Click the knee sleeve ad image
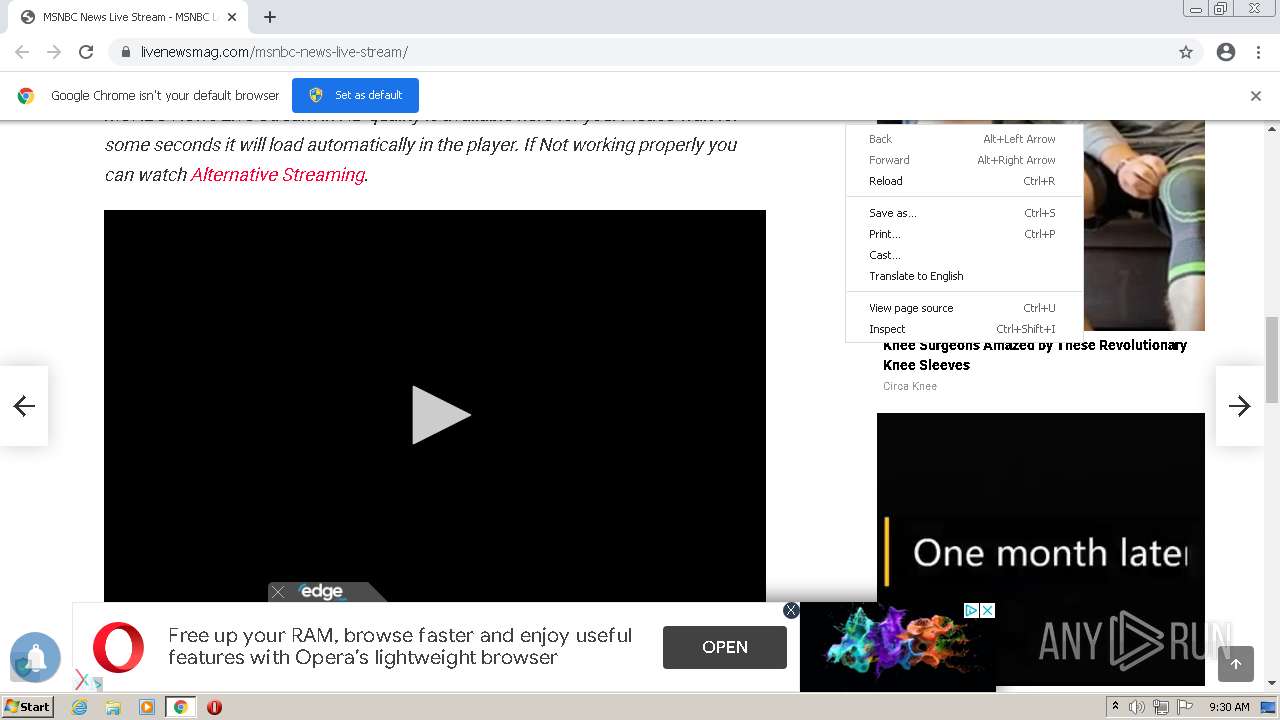Image resolution: width=1280 pixels, height=720 pixels. tap(1144, 225)
